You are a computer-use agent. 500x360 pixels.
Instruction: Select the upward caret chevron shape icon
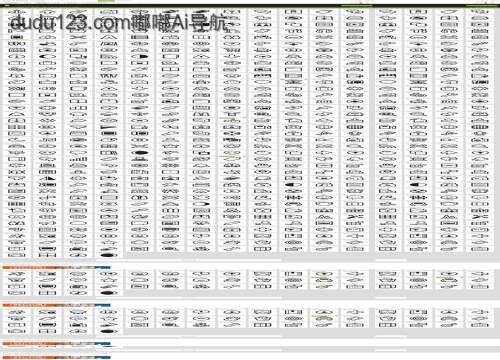(x=109, y=37)
